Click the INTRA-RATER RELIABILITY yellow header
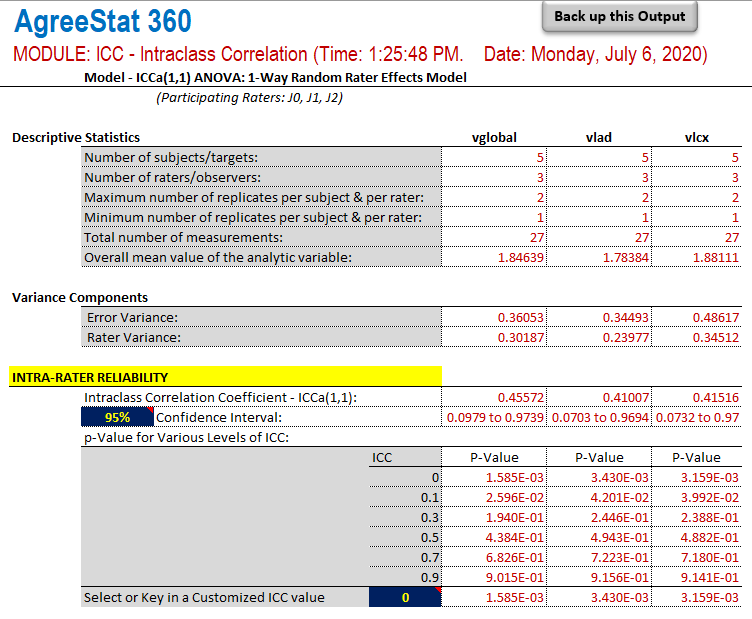 point(225,377)
